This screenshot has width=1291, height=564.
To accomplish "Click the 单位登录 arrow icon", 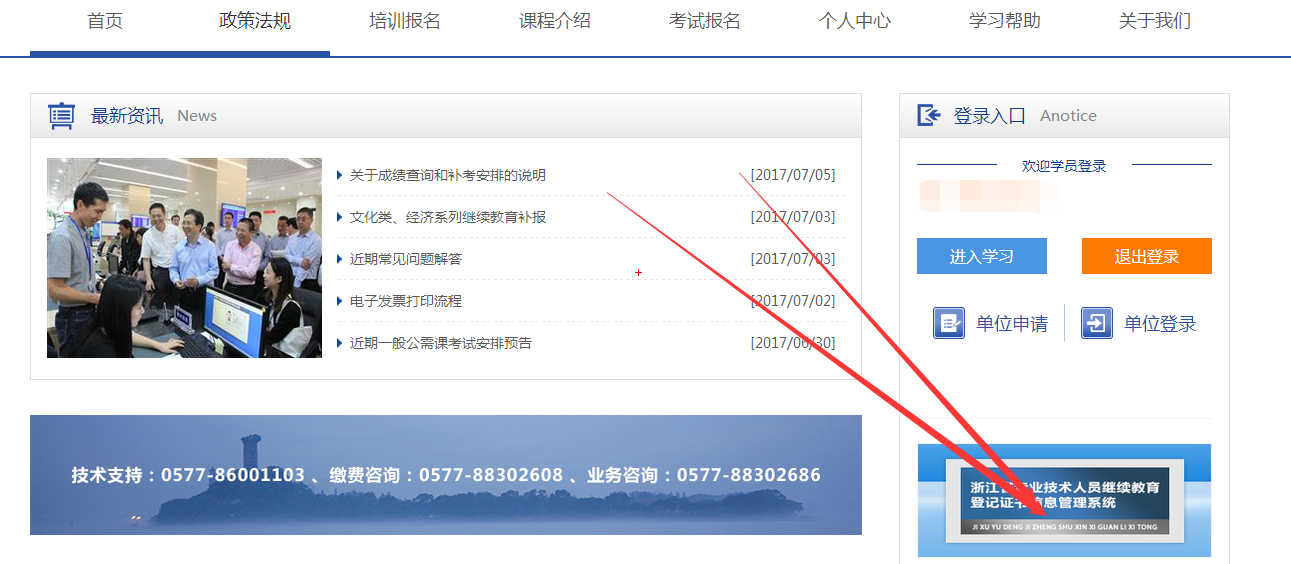I will click(x=1097, y=323).
